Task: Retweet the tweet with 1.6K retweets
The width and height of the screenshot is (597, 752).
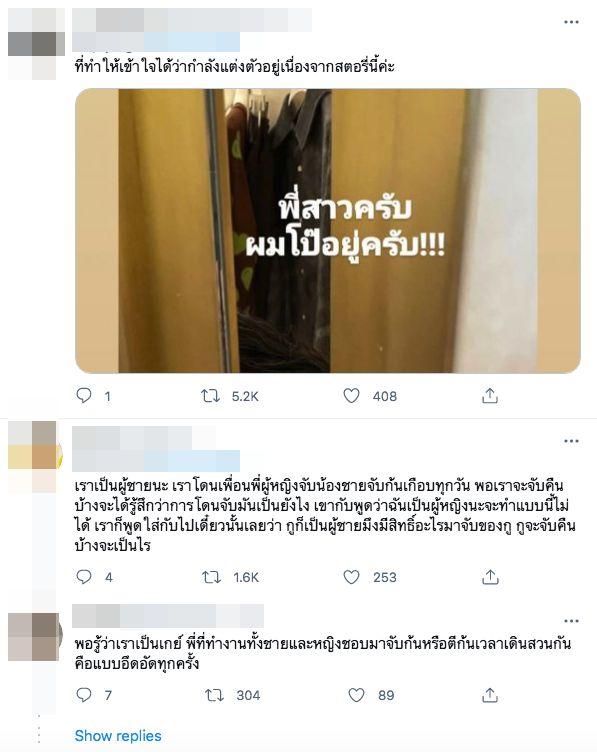Action: tap(211, 576)
